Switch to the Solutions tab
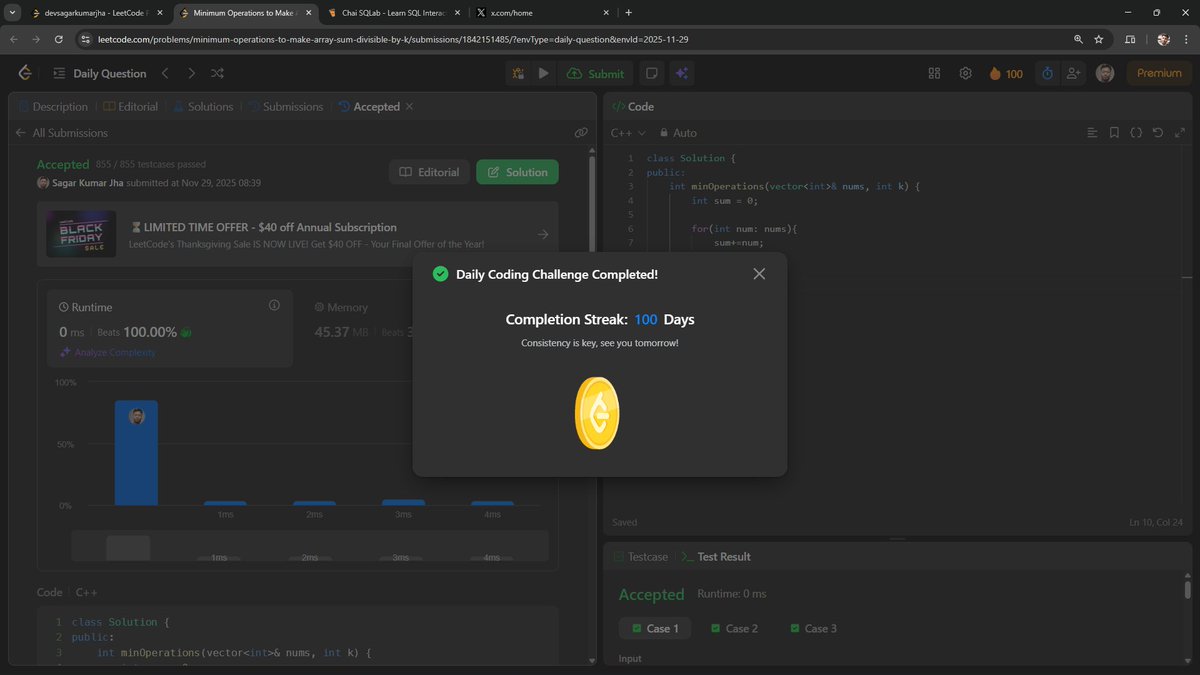The height and width of the screenshot is (675, 1200). 202,106
